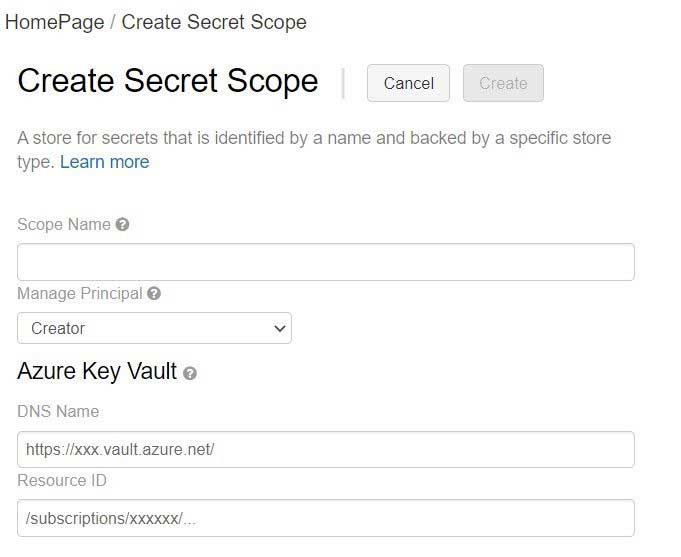Focus the Scope Name text field

326,262
